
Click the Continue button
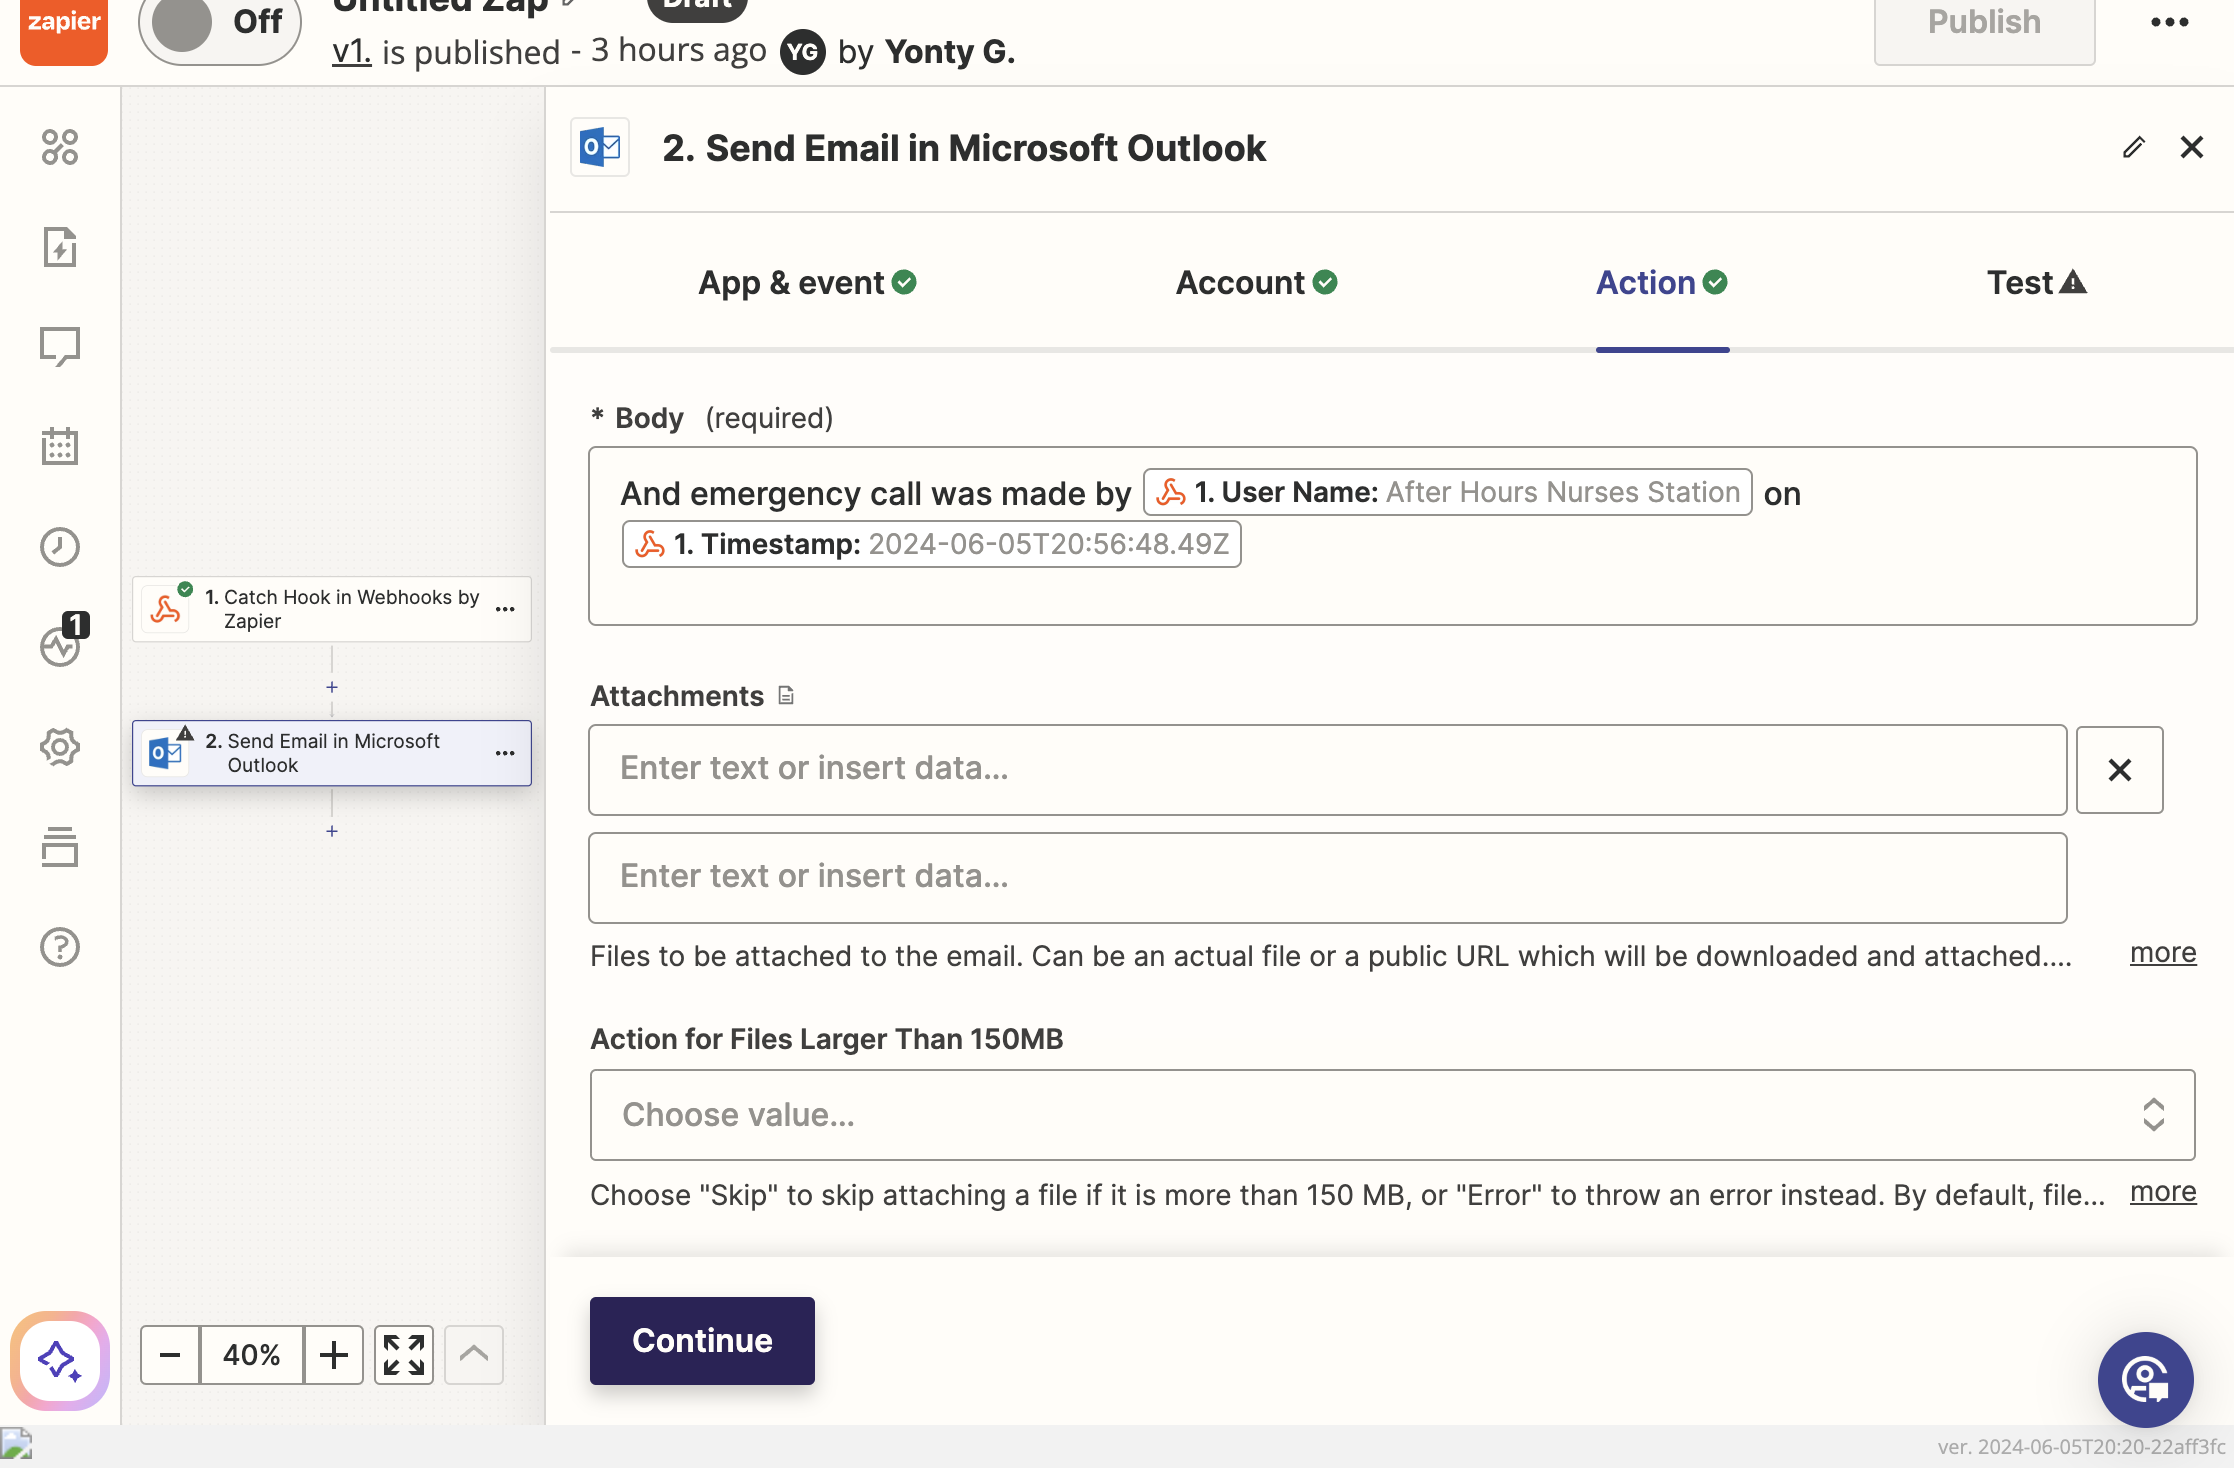[702, 1341]
